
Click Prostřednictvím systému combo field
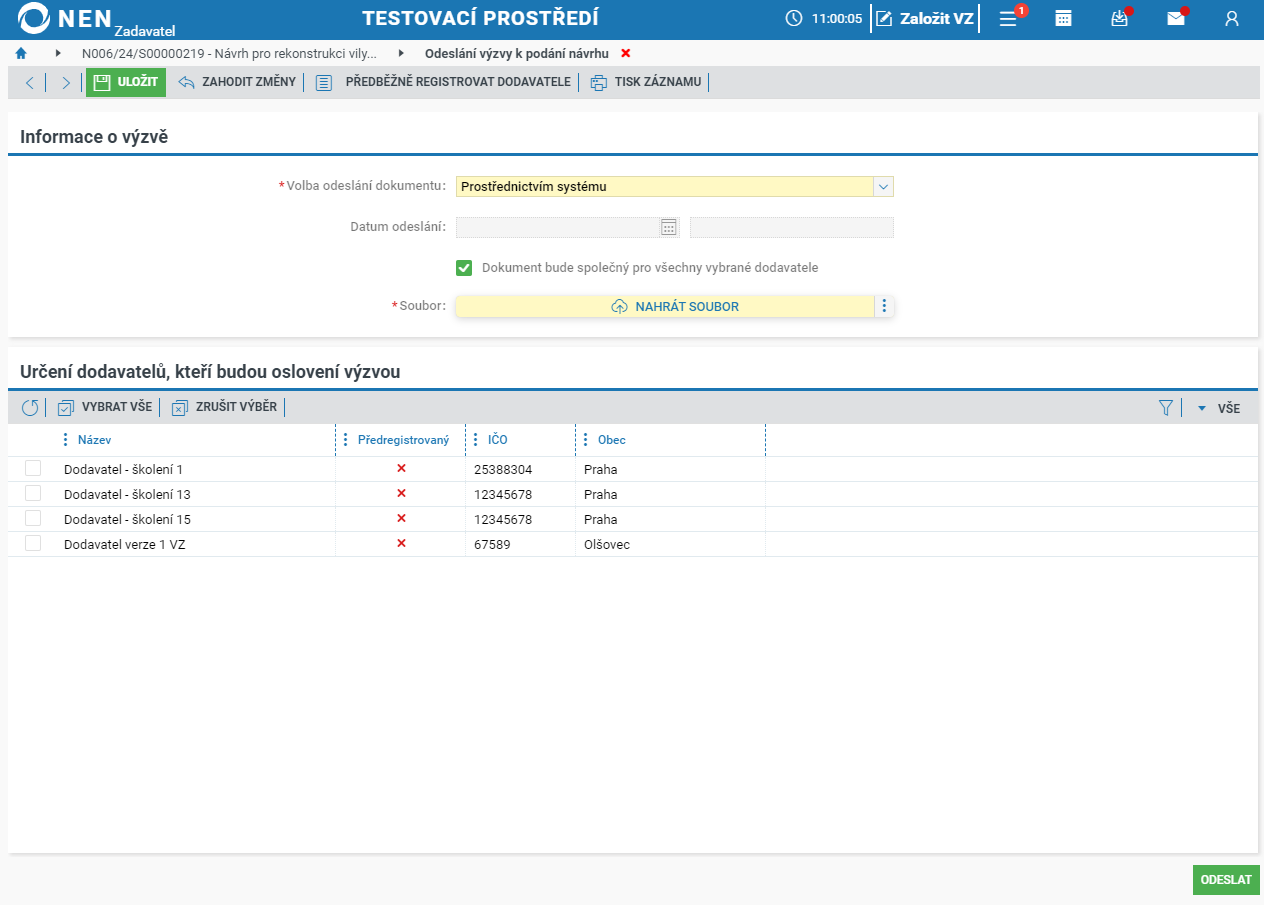[665, 186]
